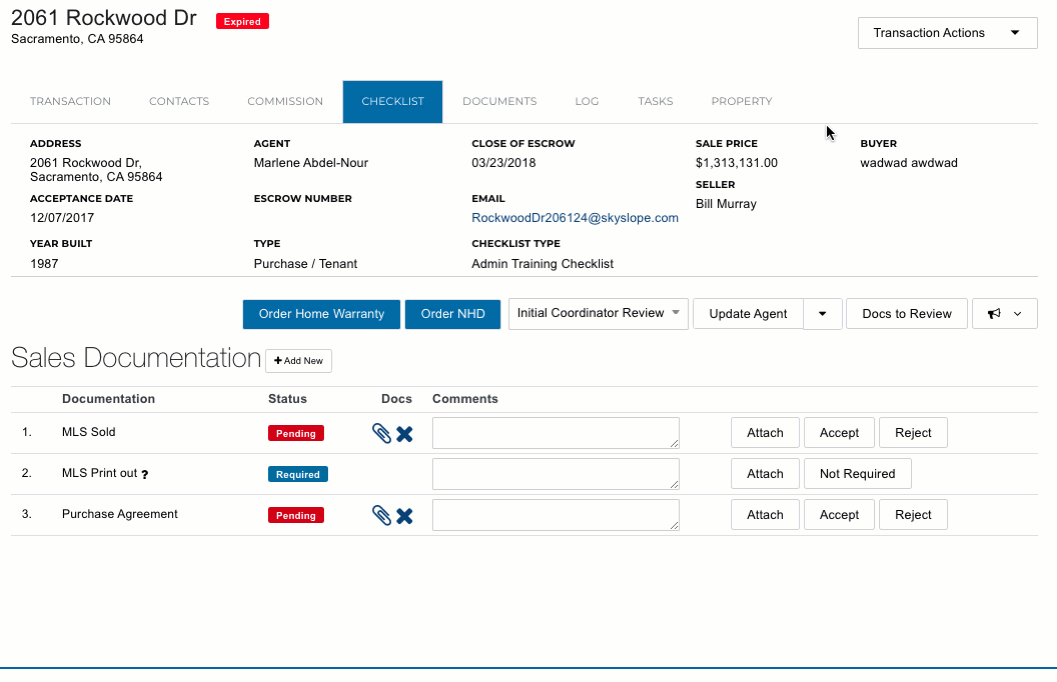
Task: Click the Pending status badge for MLS Sold
Action: pyautogui.click(x=296, y=433)
